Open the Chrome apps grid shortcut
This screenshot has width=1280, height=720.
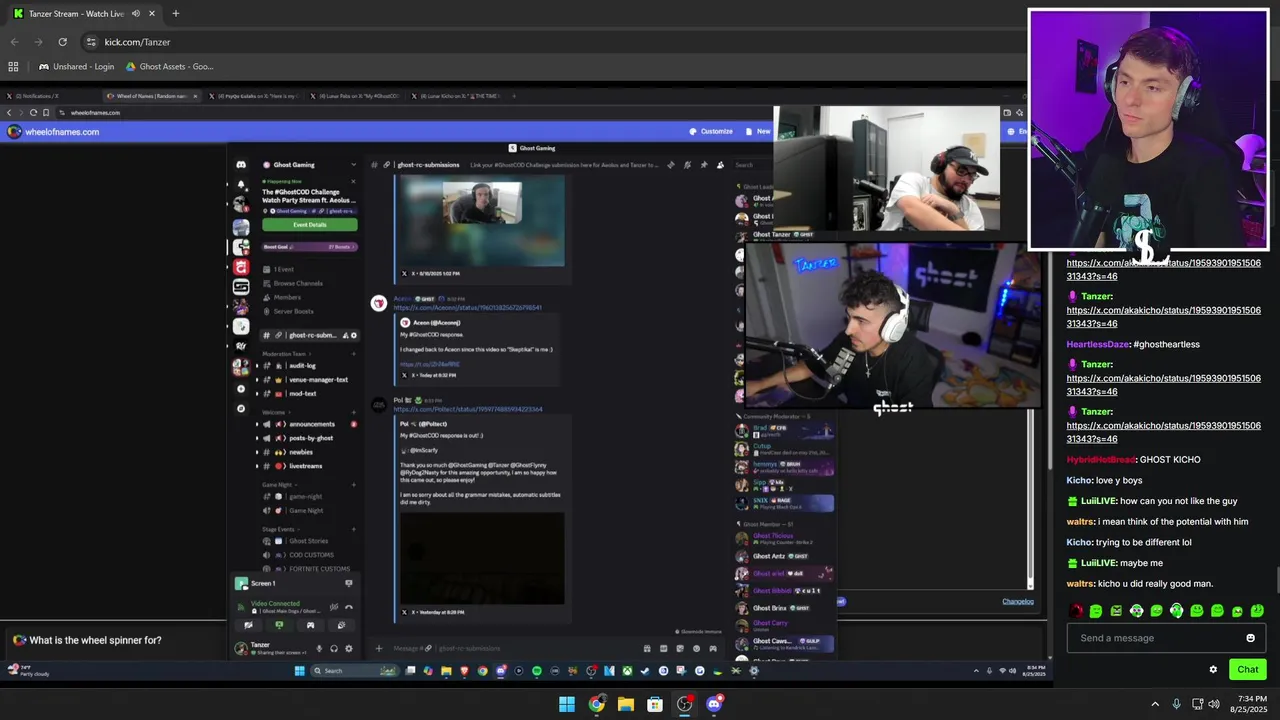[x=13, y=67]
